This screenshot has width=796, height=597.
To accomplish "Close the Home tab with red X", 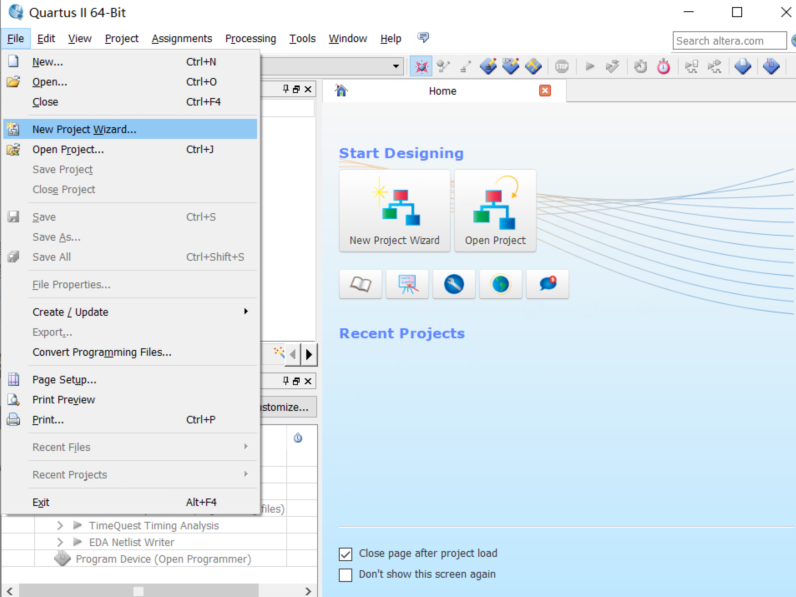I will point(545,90).
